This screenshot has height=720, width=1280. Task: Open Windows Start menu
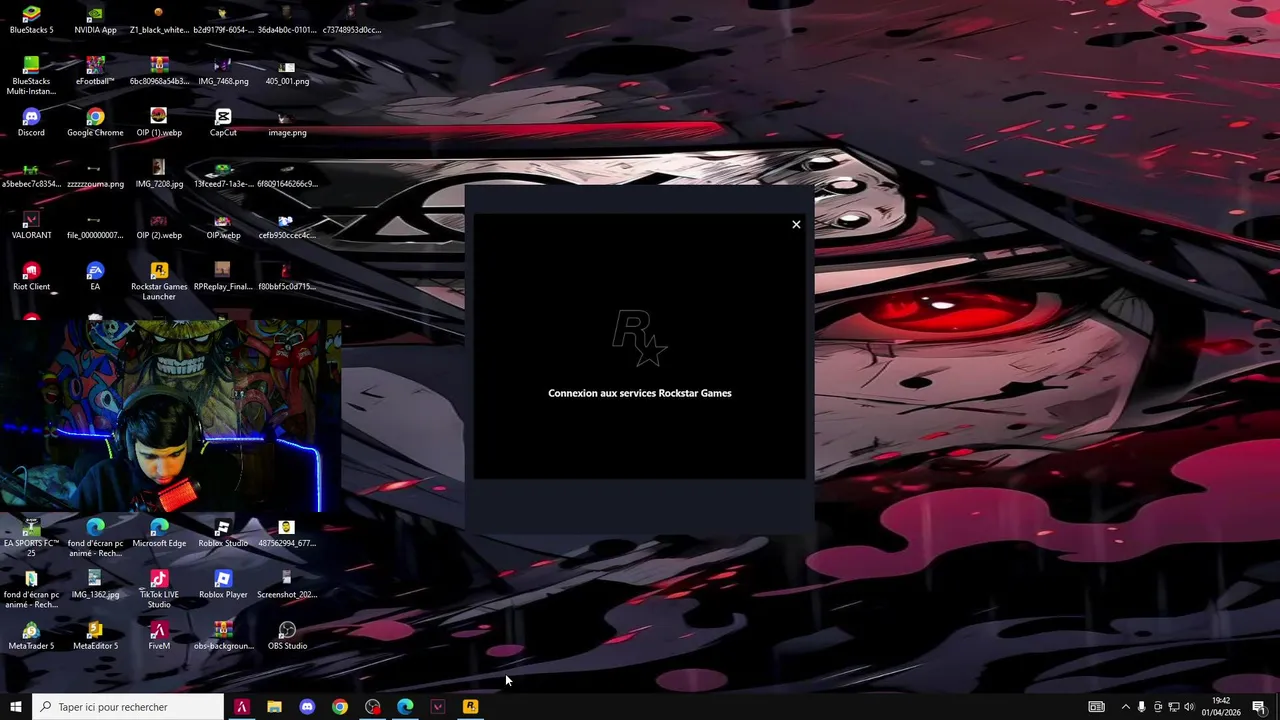point(15,707)
